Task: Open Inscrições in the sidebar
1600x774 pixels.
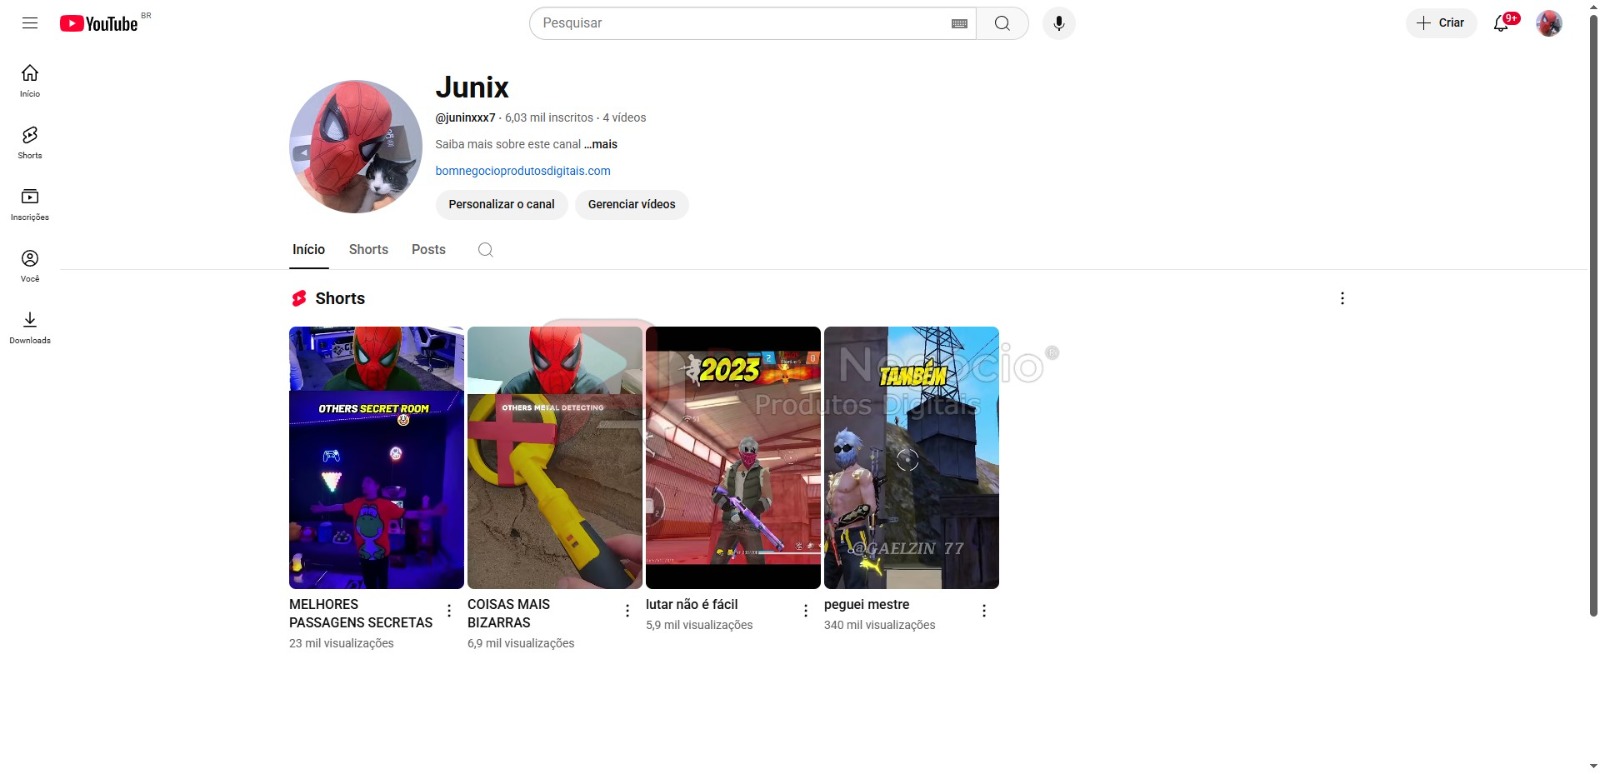Action: point(30,205)
